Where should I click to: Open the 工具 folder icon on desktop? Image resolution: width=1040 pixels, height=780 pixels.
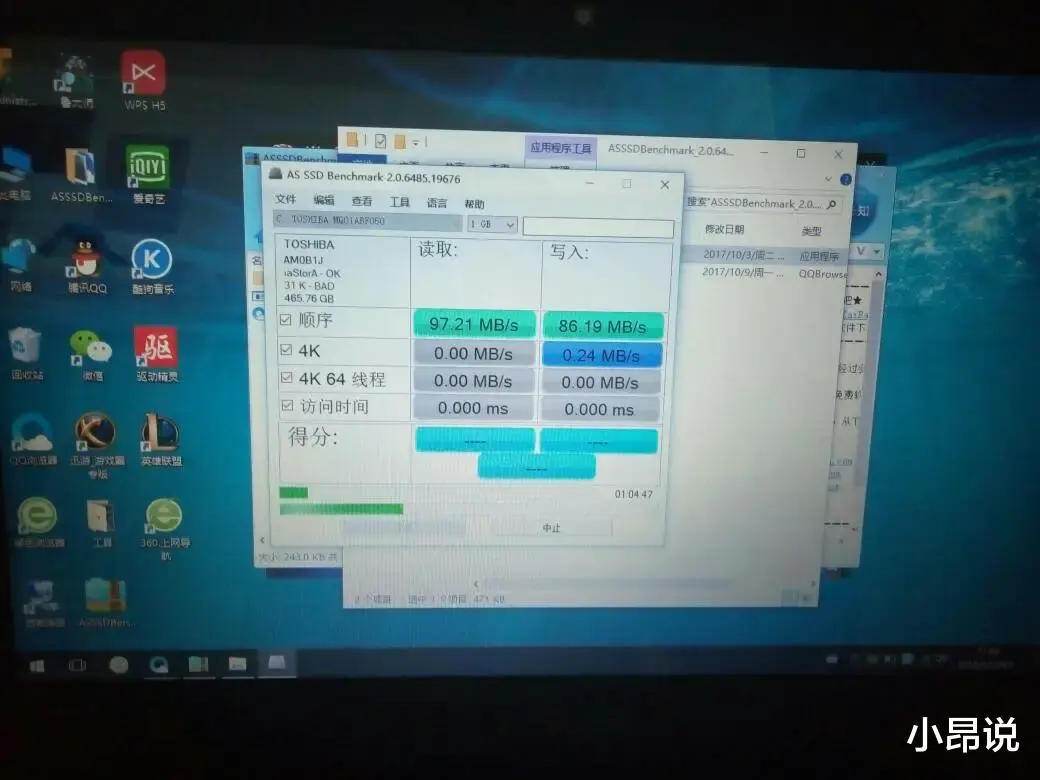pyautogui.click(x=101, y=523)
